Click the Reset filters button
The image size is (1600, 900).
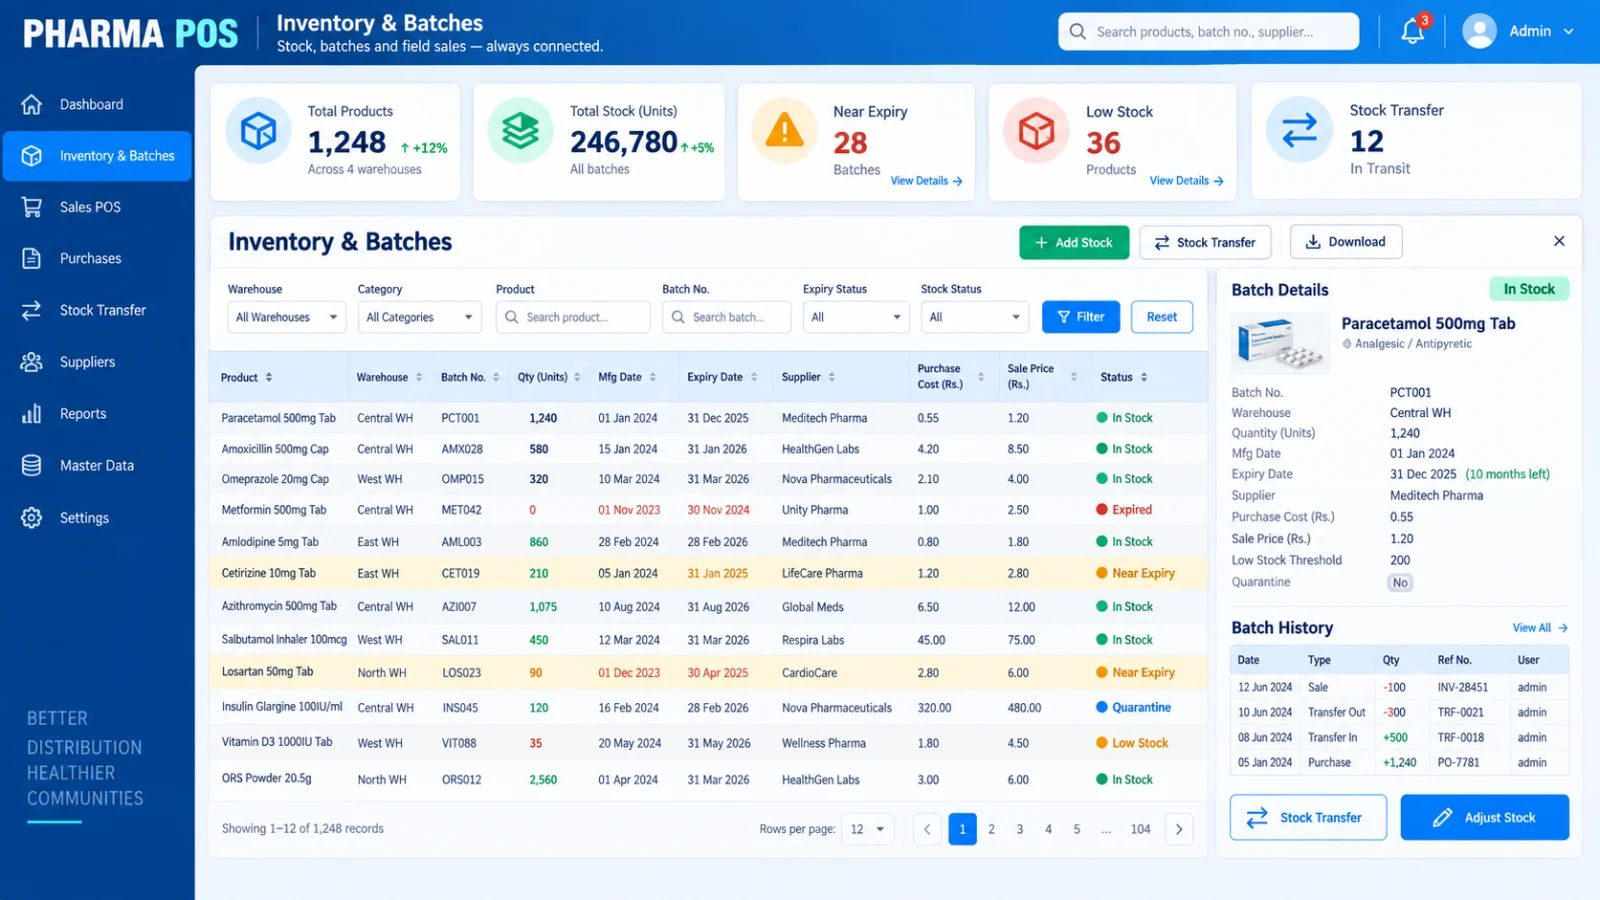(x=1162, y=317)
